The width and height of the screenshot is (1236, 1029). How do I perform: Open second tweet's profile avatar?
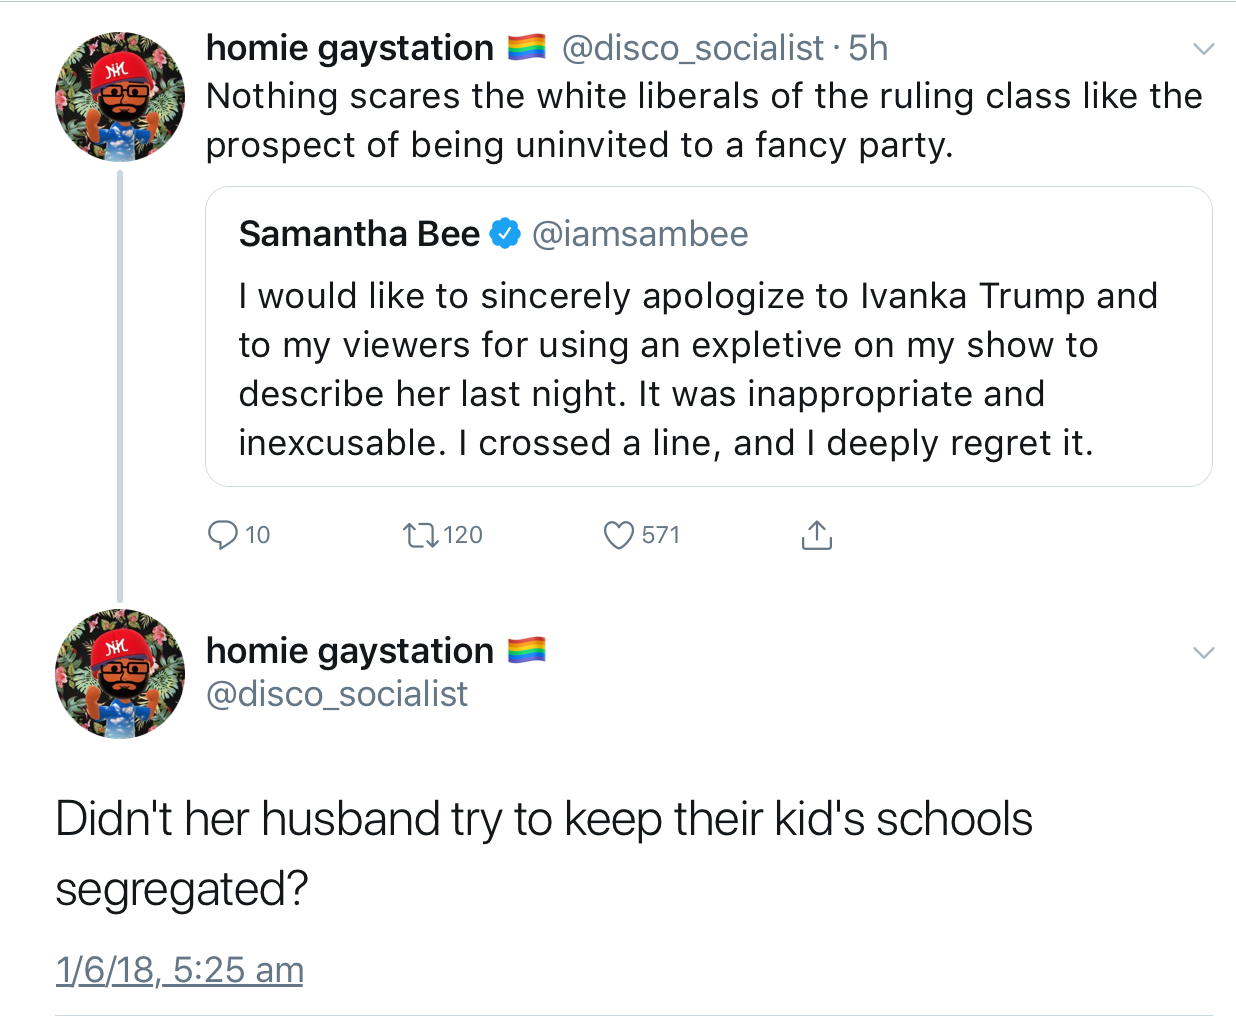(x=120, y=673)
